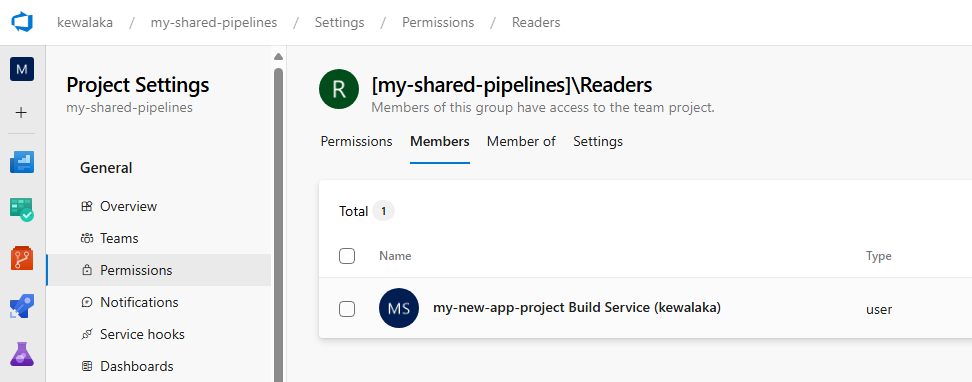
Task: Check the my-new-app-project Build Service row checkbox
Action: click(347, 309)
